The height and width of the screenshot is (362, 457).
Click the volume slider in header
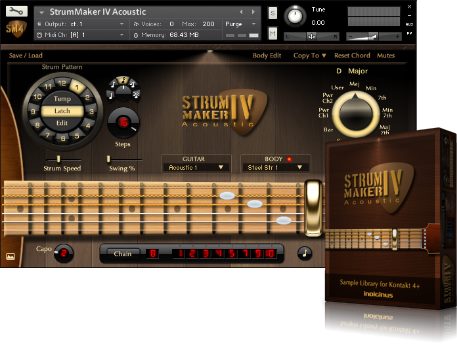pyautogui.click(x=373, y=36)
